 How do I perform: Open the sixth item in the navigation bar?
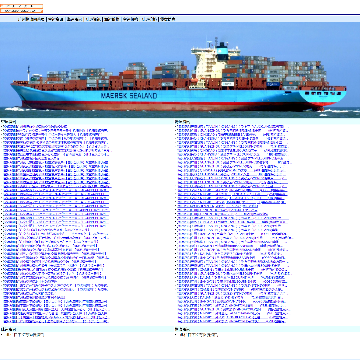pos(130,19)
